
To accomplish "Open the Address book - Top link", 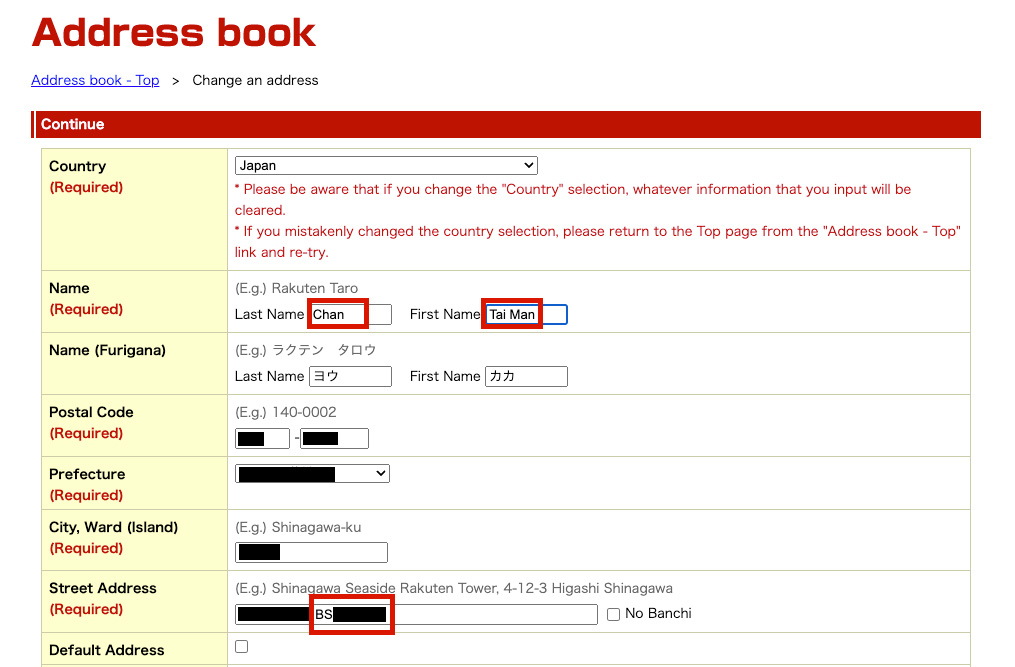I will coord(95,80).
